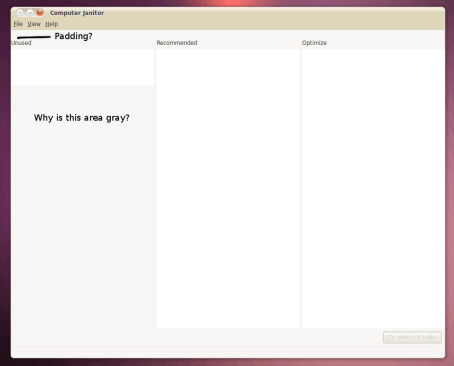This screenshot has width=454, height=366.
Task: Close the Computer Janitor window
Action: [40, 13]
